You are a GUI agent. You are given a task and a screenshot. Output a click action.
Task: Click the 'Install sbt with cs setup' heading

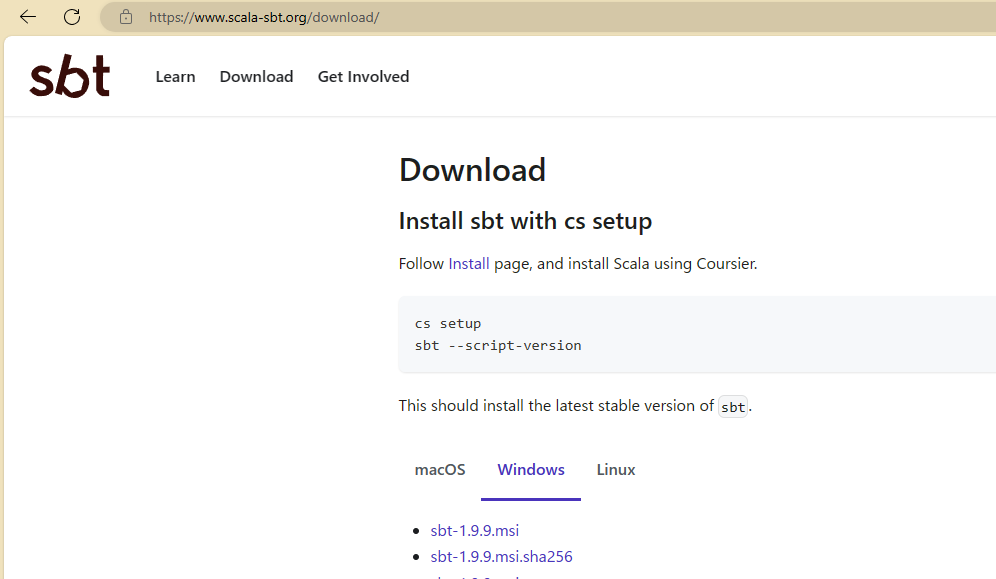[525, 221]
